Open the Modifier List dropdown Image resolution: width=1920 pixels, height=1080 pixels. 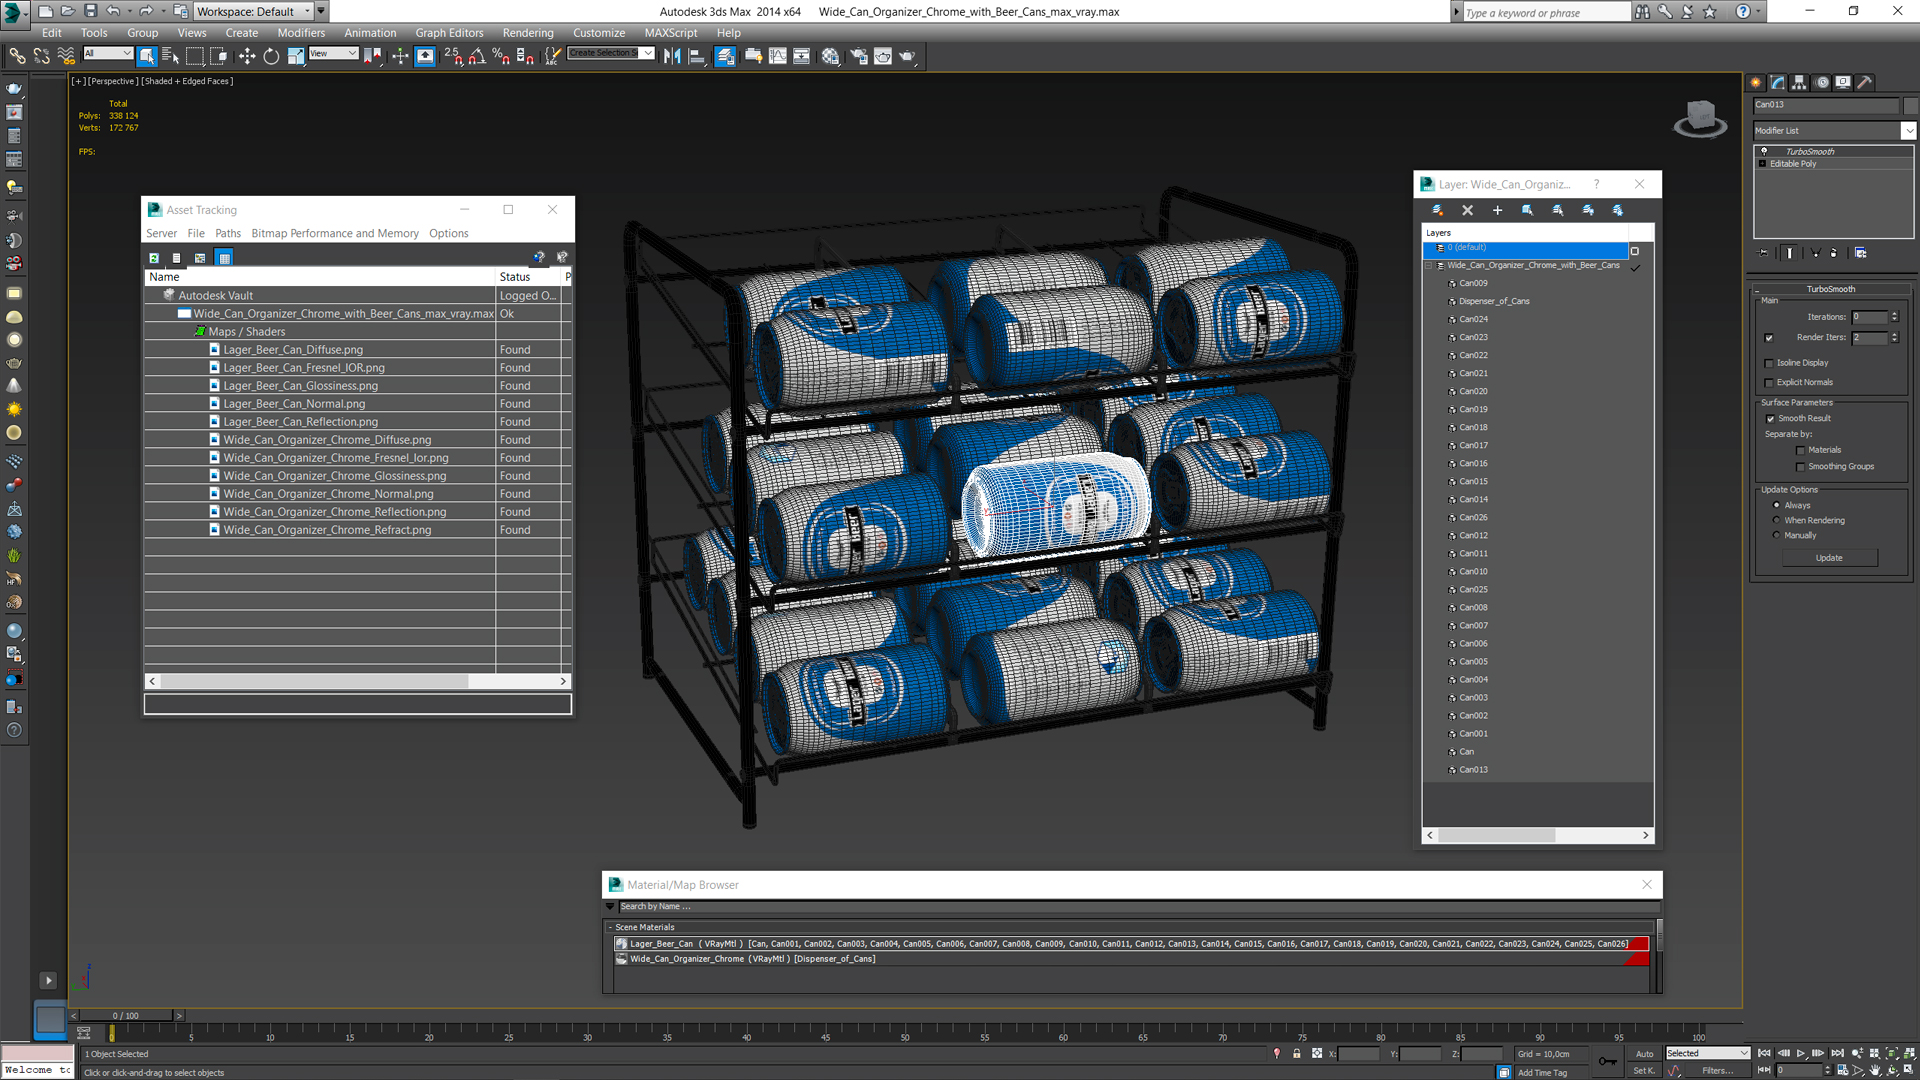1834,131
